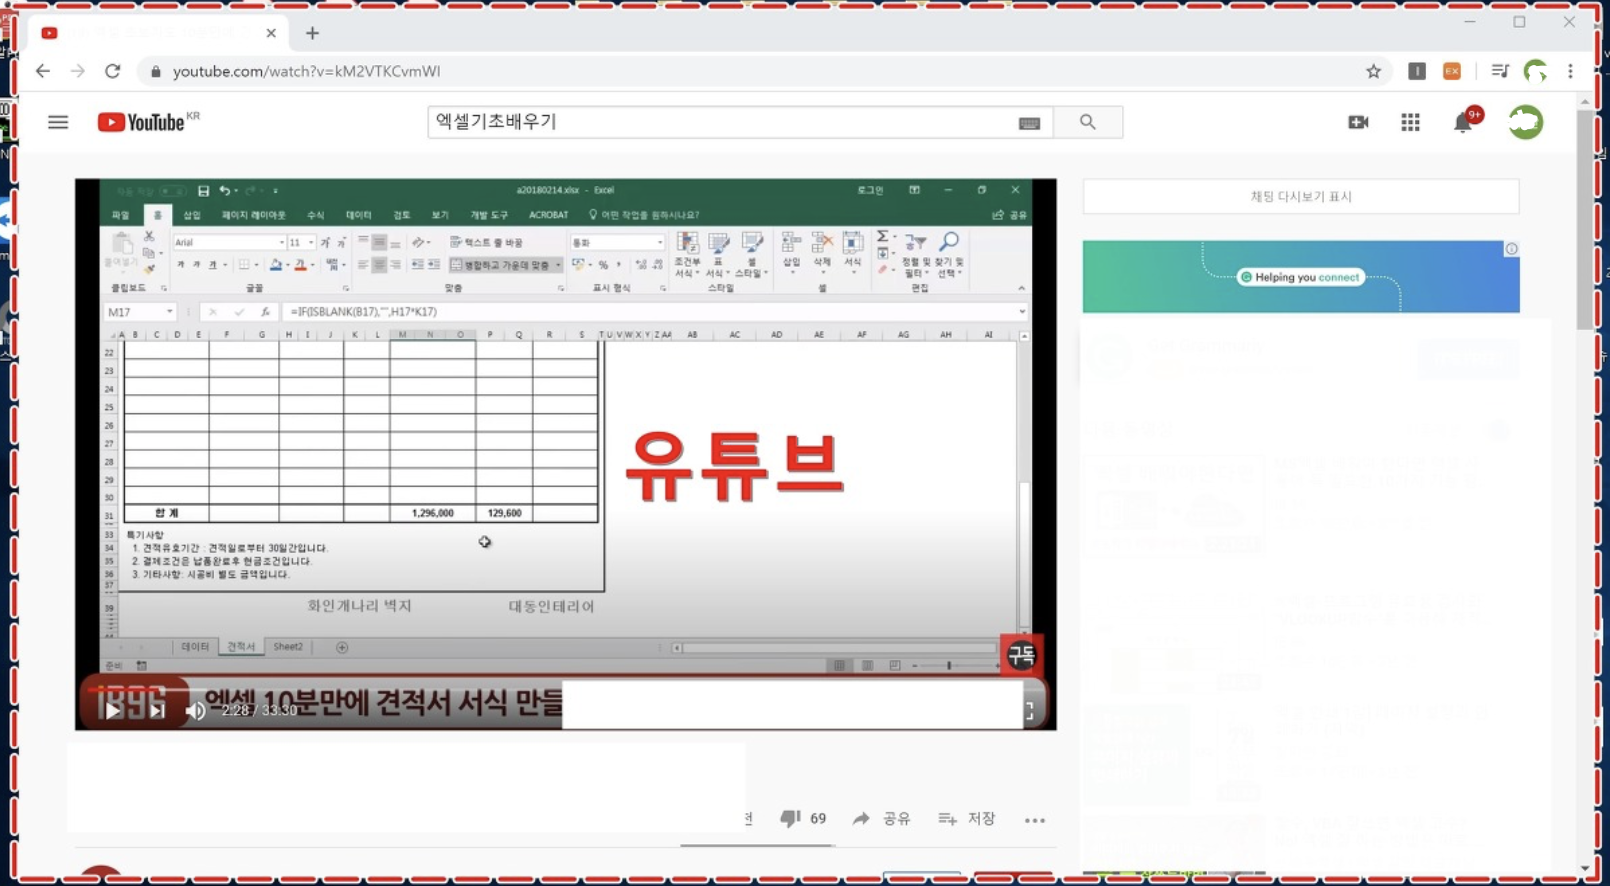Toggle full screen on the video player
Screen dimensions: 1610x886
point(1030,710)
